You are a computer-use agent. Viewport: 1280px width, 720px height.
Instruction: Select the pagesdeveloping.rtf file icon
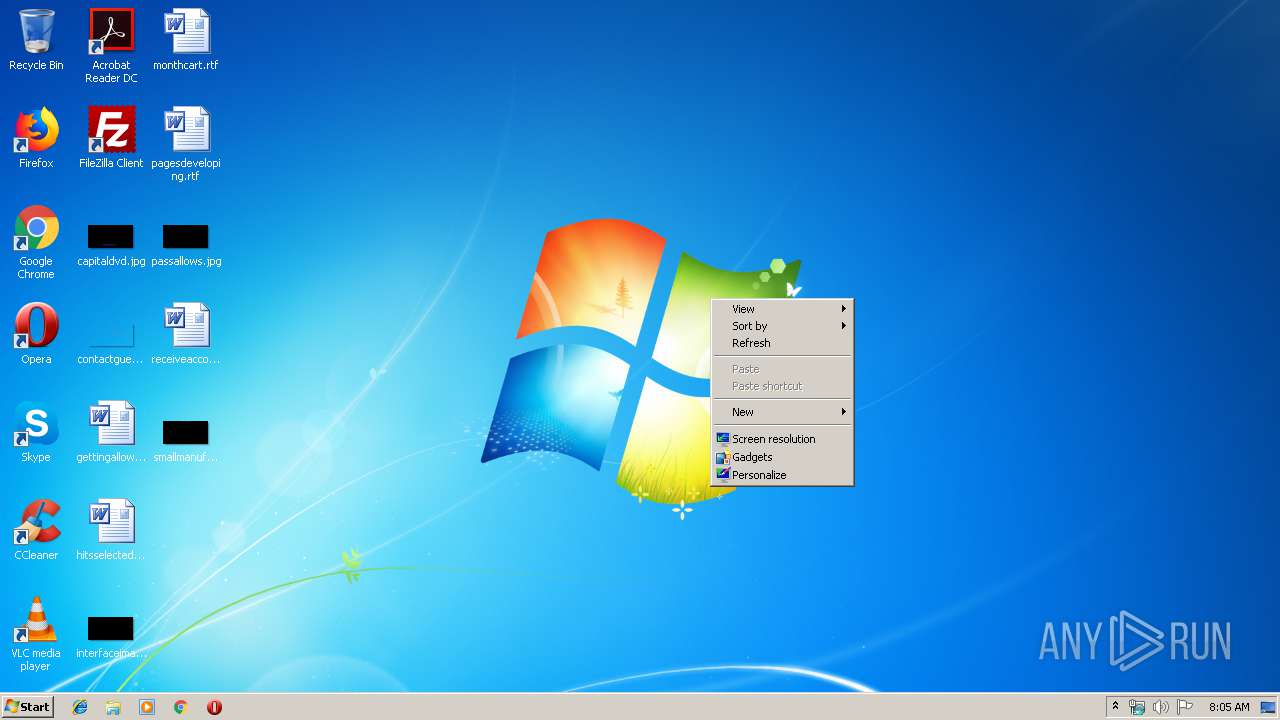pos(186,145)
